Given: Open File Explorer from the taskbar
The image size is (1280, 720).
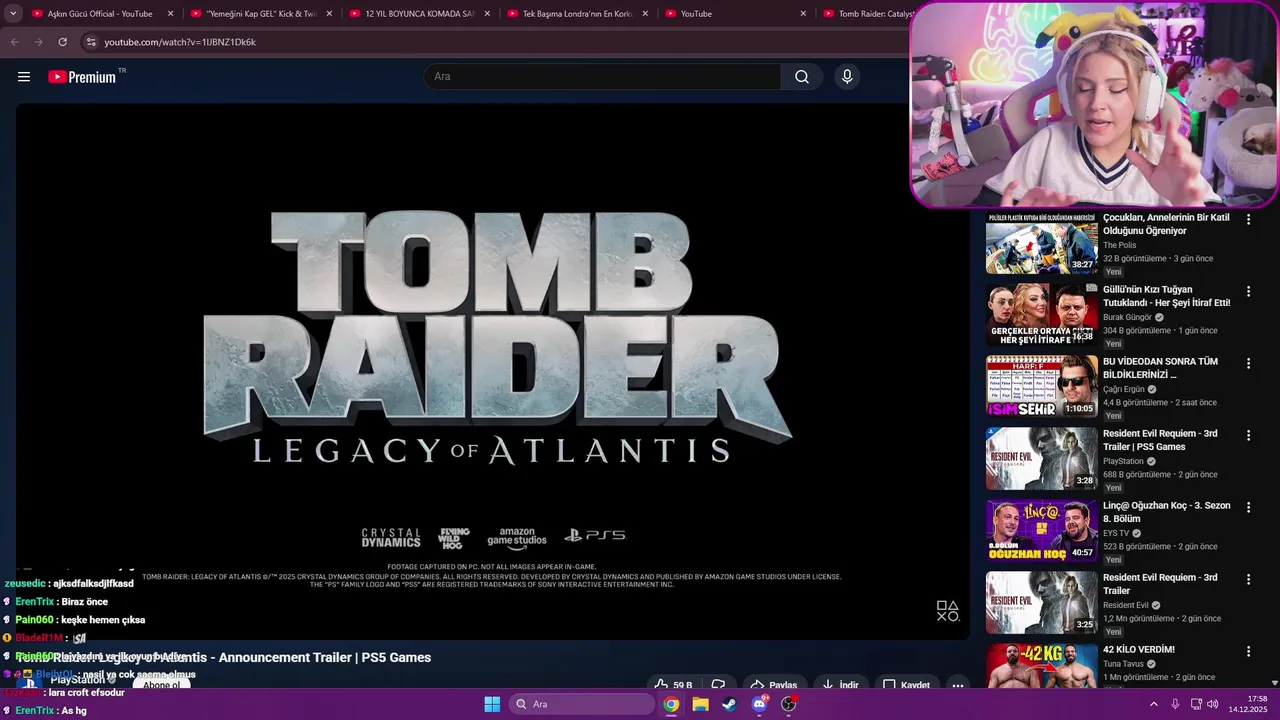Looking at the screenshot, I should (700, 704).
